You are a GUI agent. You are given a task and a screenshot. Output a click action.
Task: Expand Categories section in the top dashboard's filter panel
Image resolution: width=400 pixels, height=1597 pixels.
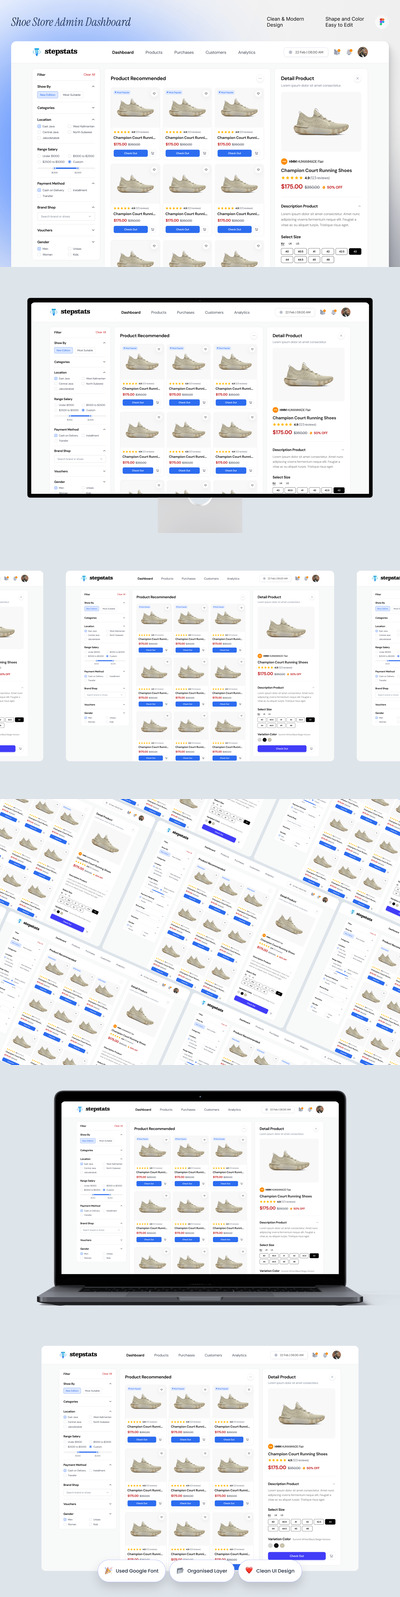coord(93,108)
